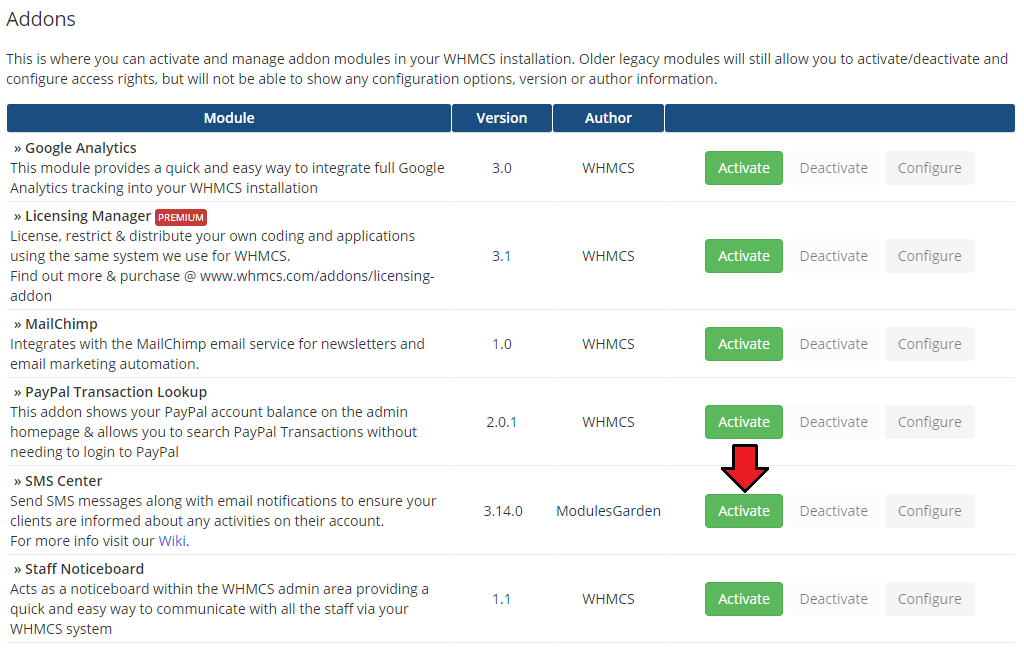The height and width of the screenshot is (657, 1024).
Task: Click version 1.1 of Staff Noticeboard
Action: click(x=502, y=599)
